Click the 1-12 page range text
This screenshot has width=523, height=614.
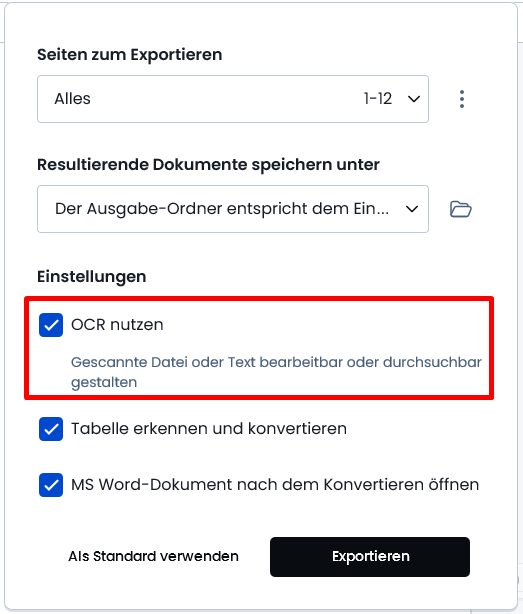point(378,99)
